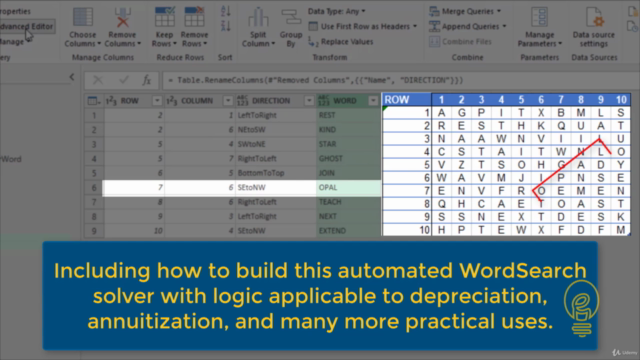This screenshot has width=640, height=360.
Task: Click Replace Values
Action: point(341,42)
